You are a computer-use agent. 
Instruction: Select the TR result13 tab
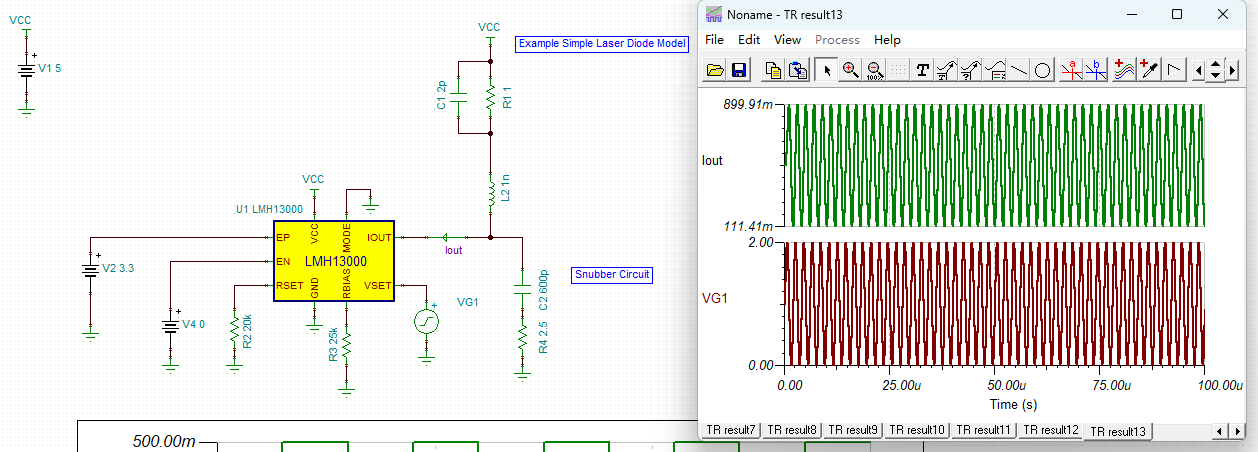click(x=1118, y=431)
